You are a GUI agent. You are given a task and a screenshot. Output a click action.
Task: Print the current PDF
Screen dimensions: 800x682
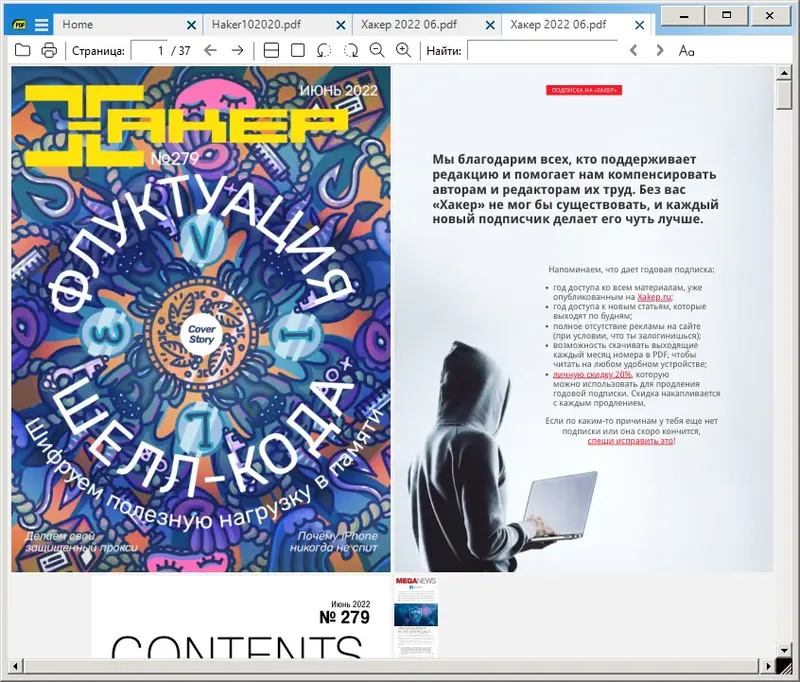point(46,48)
